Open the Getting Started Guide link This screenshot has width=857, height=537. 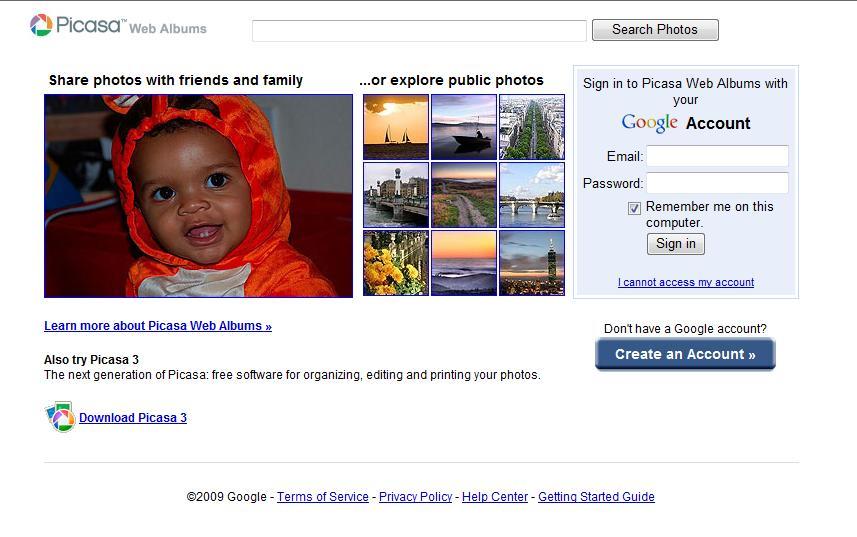[x=596, y=497]
